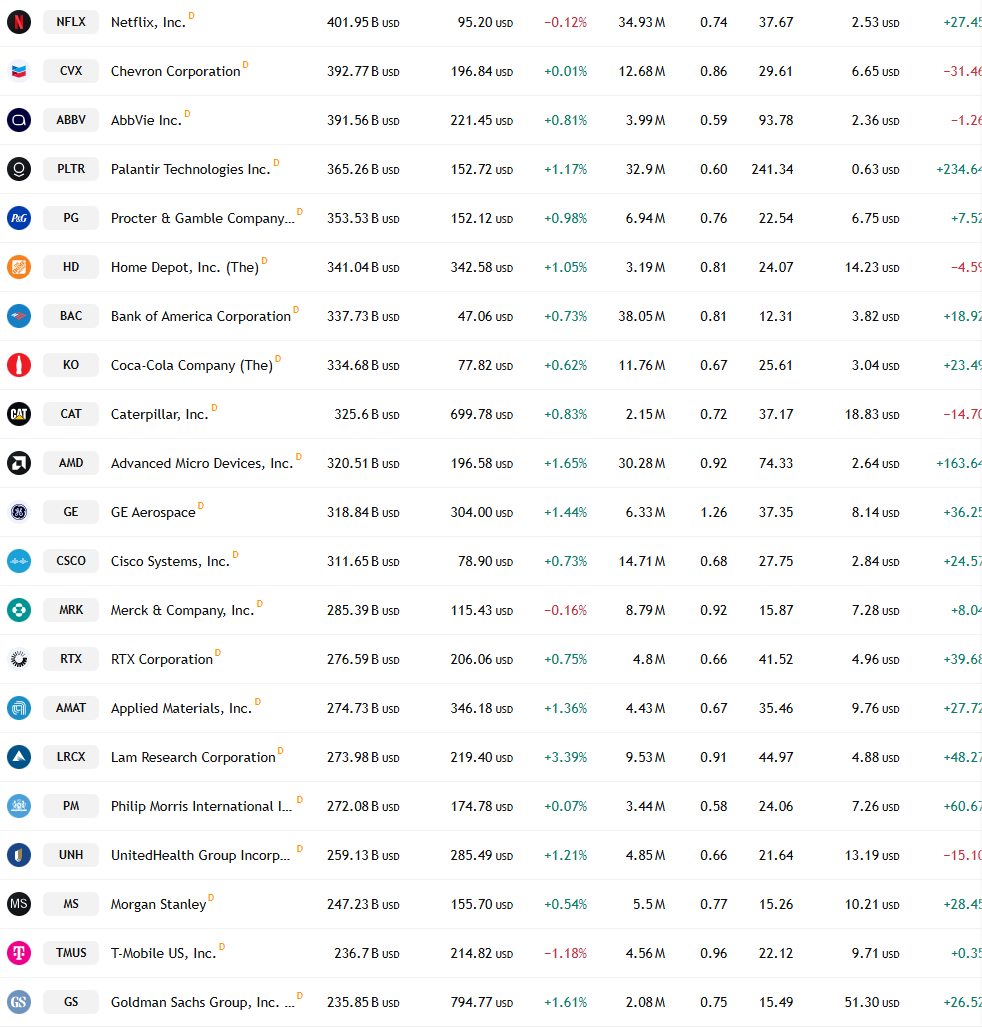Click Goldman Sachs price 794.77 USD

click(x=482, y=1002)
